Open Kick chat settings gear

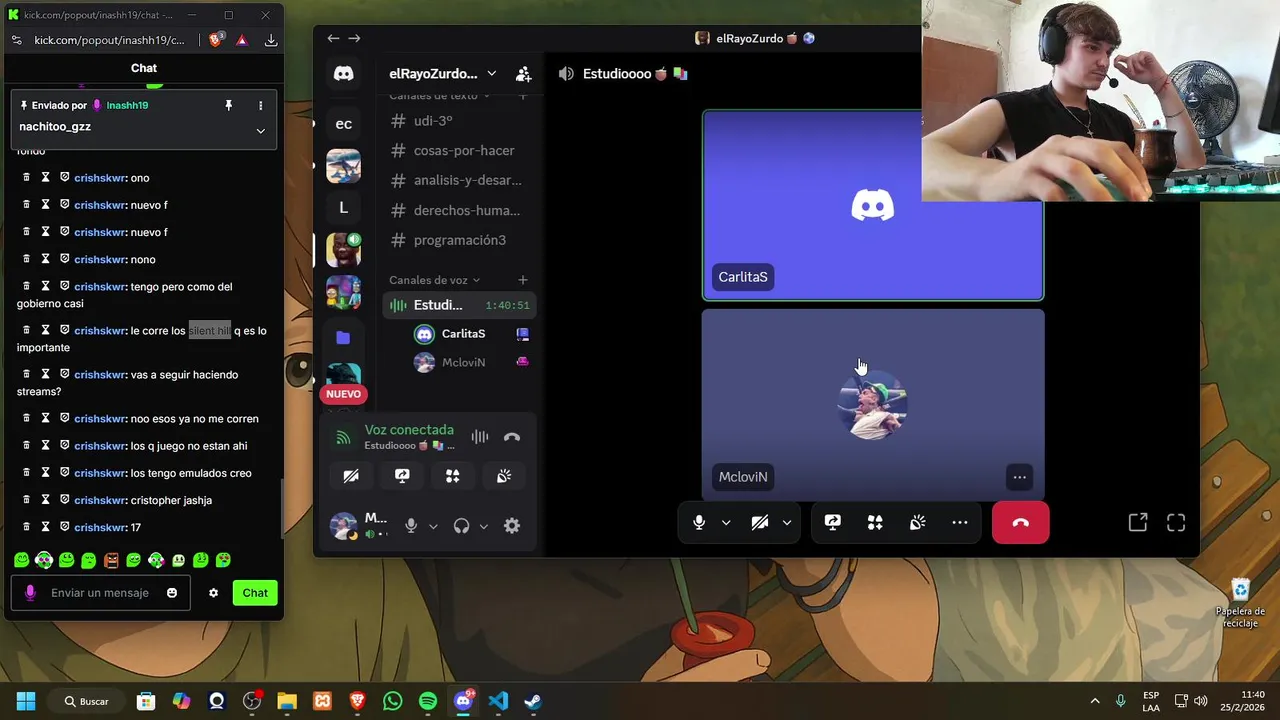click(213, 593)
